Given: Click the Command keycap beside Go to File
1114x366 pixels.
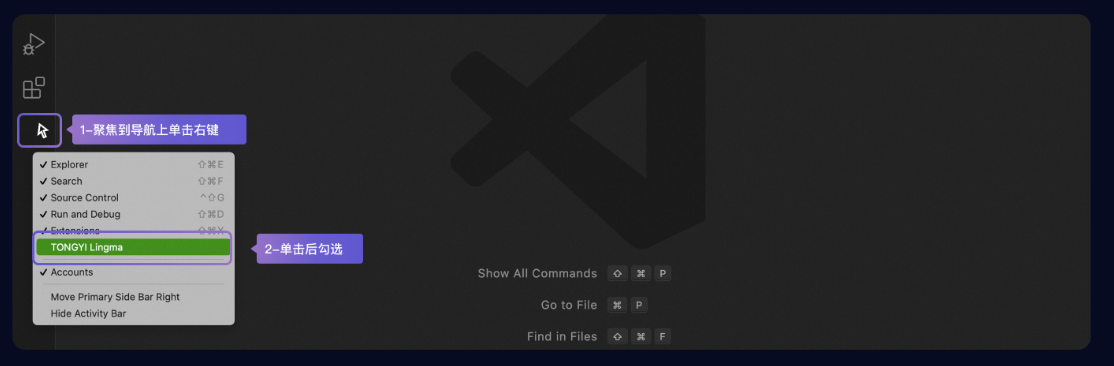Looking at the screenshot, I should [x=617, y=305].
